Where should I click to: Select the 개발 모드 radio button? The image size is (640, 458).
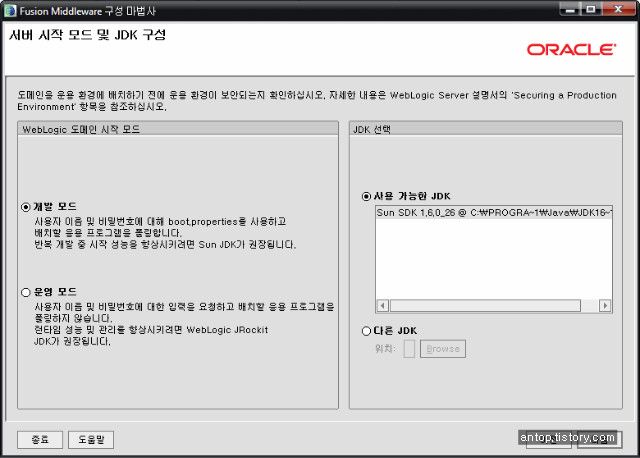[26, 207]
